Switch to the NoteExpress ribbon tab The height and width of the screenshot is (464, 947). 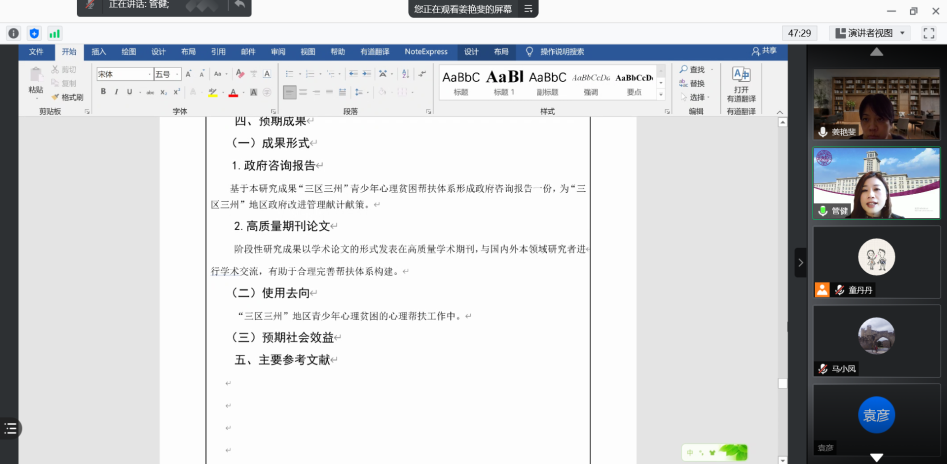[x=426, y=51]
